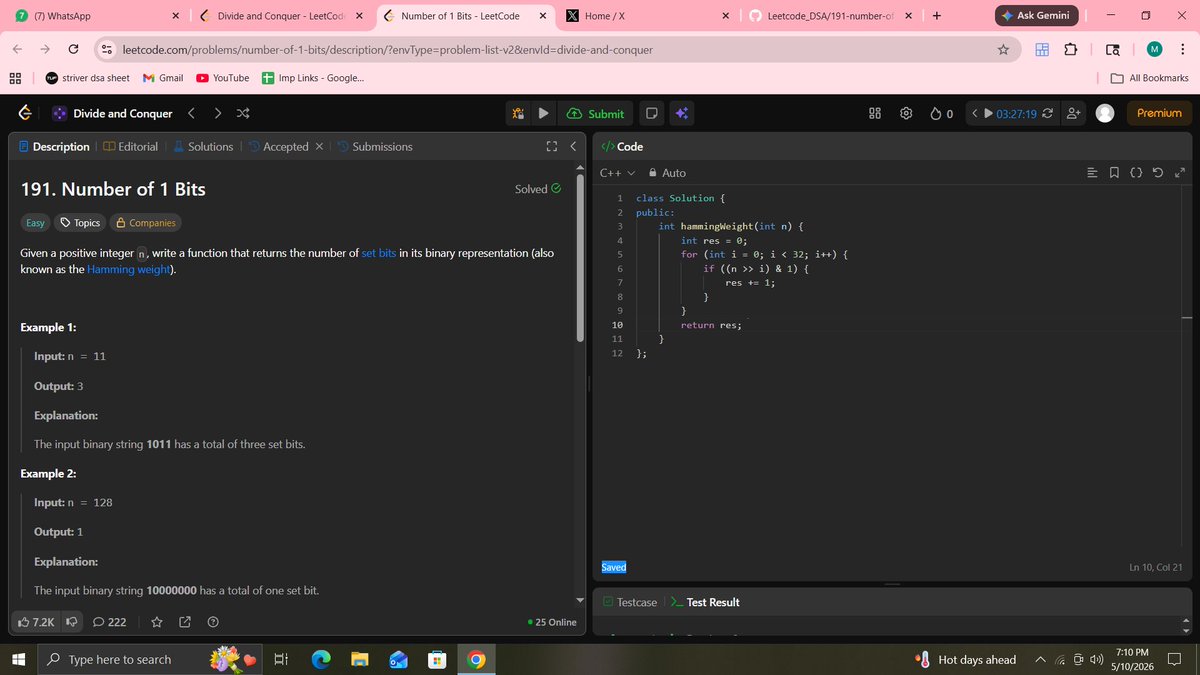
Task: Open the help question mark icon
Action: pyautogui.click(x=213, y=622)
